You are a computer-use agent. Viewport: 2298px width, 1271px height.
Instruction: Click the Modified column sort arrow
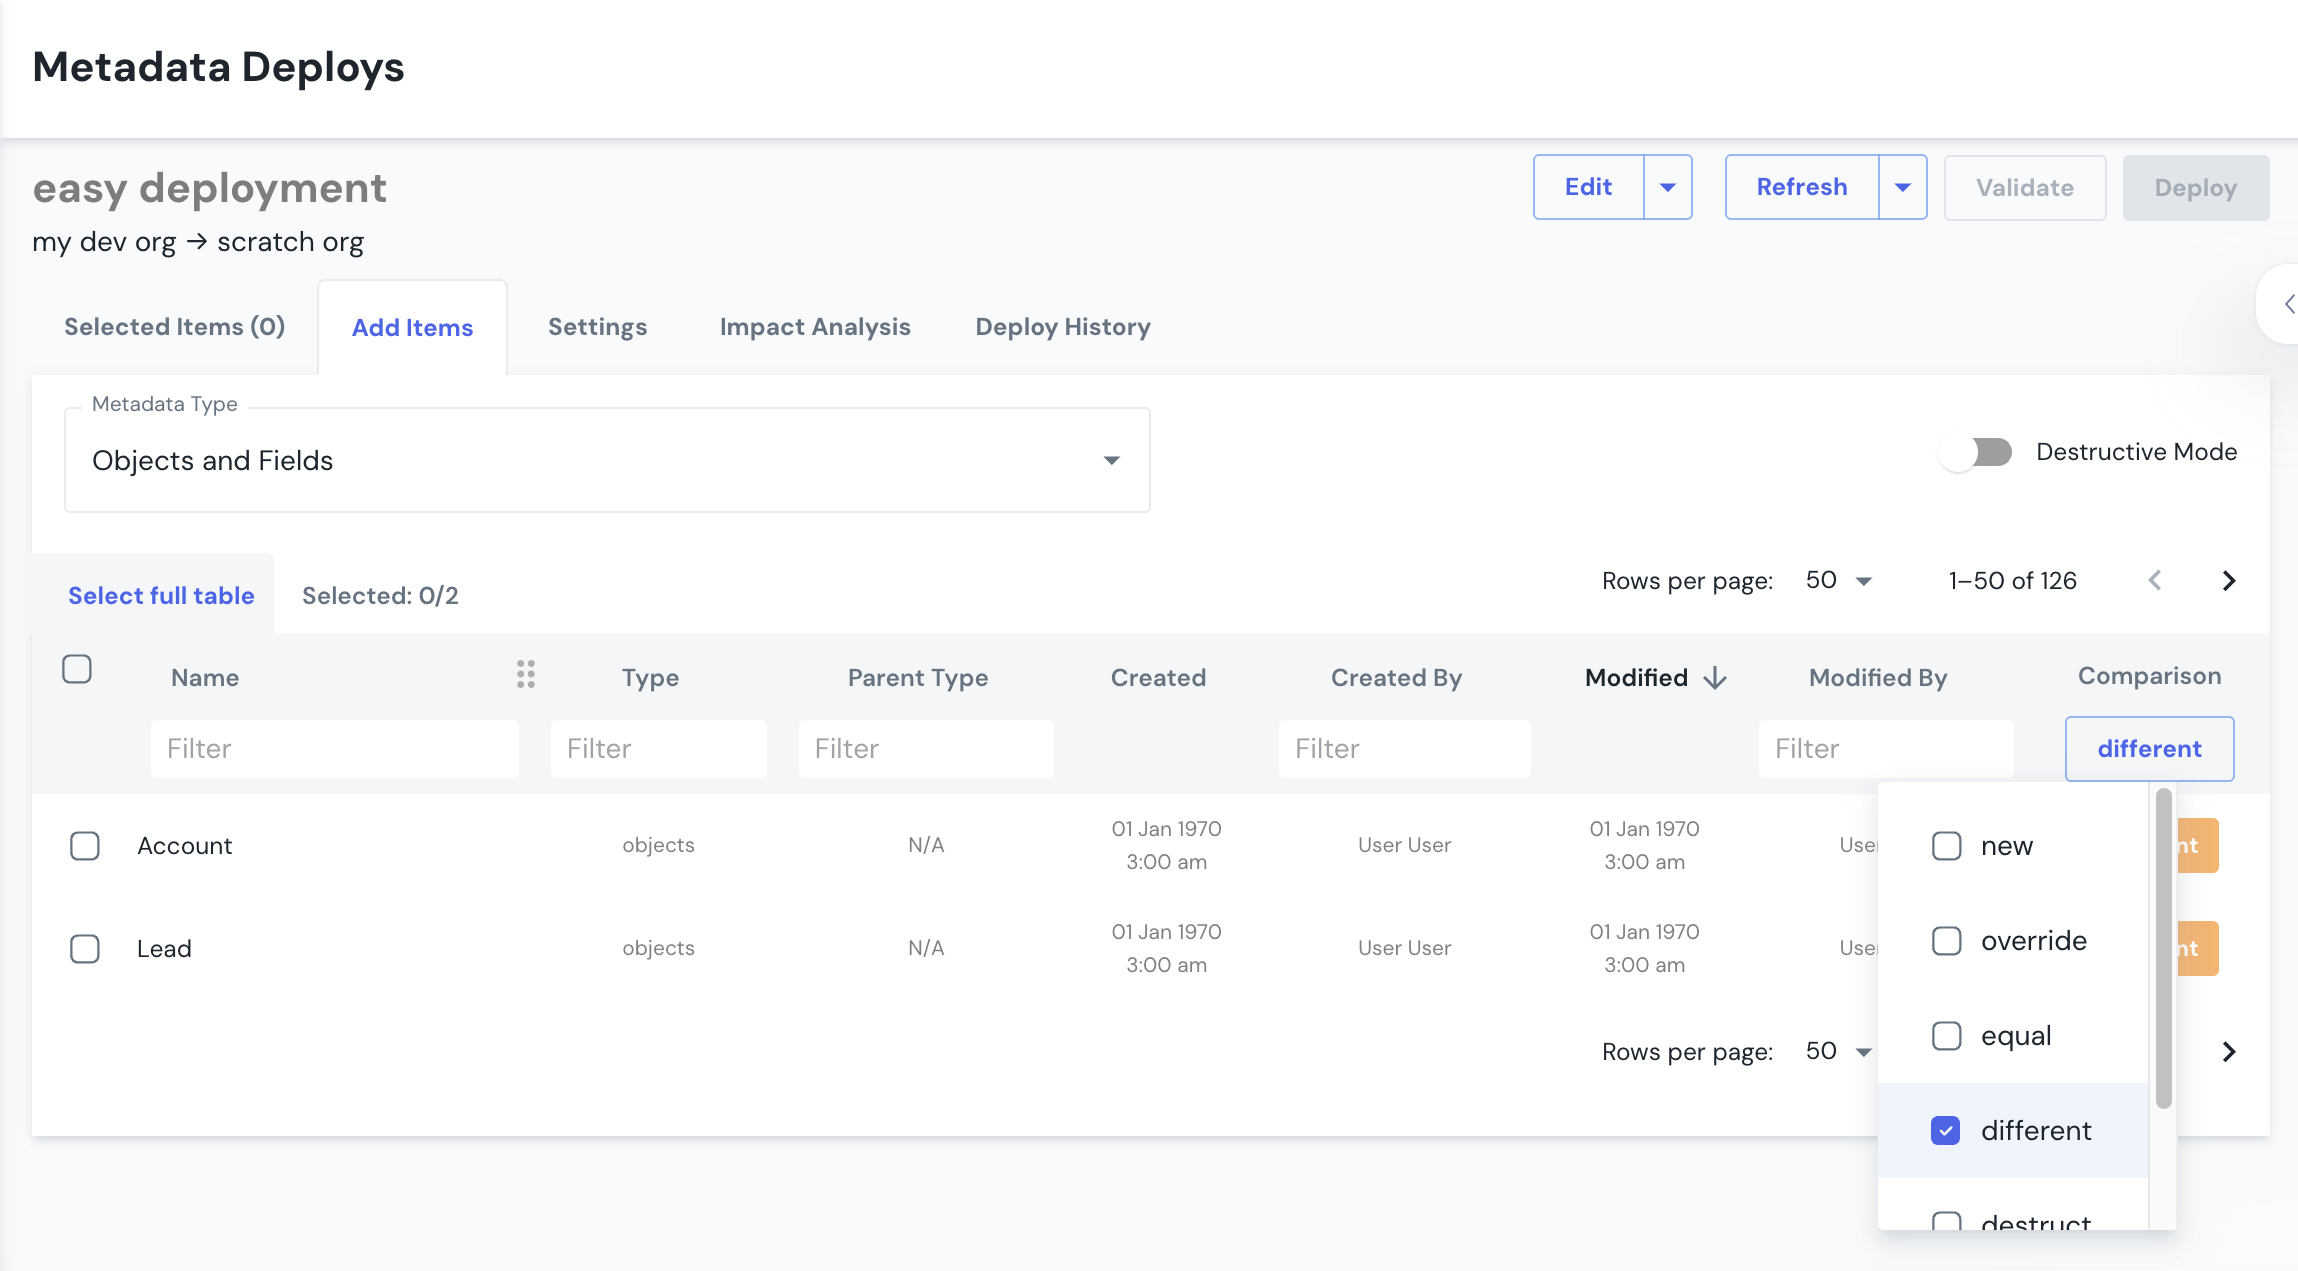coord(1713,677)
